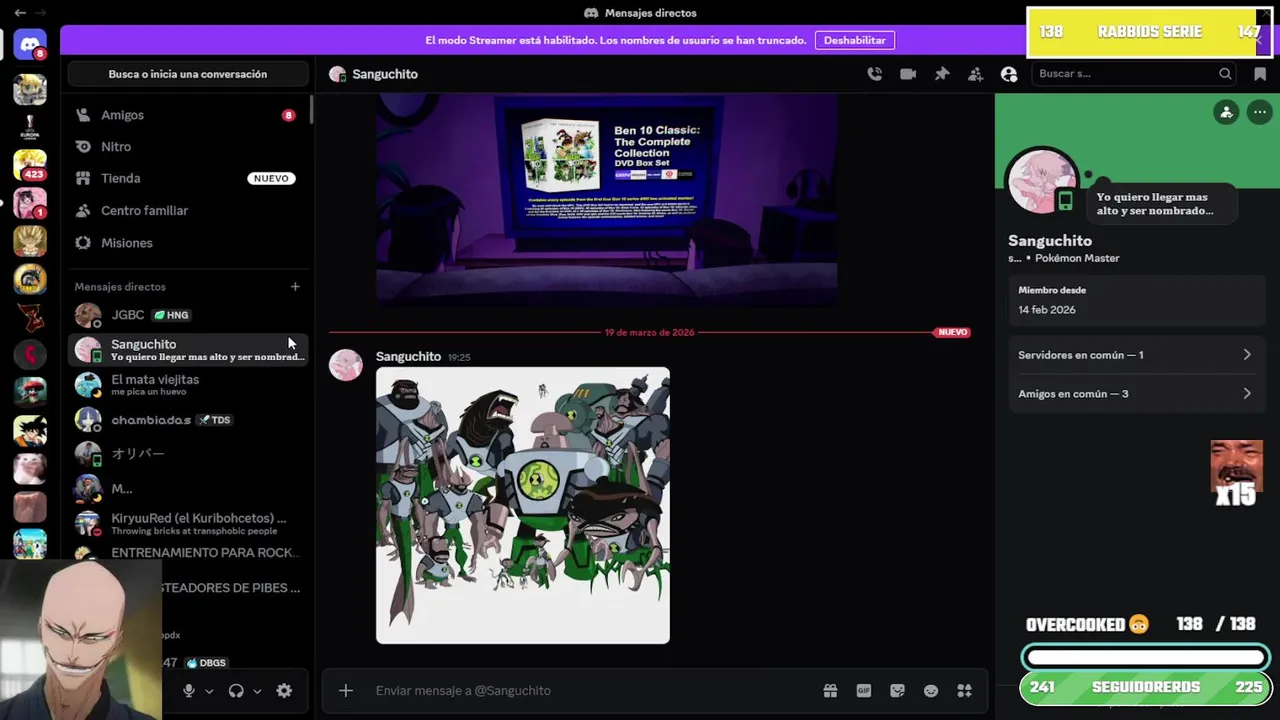Deafen with the headphones icon
This screenshot has height=720, width=1280.
click(236, 691)
